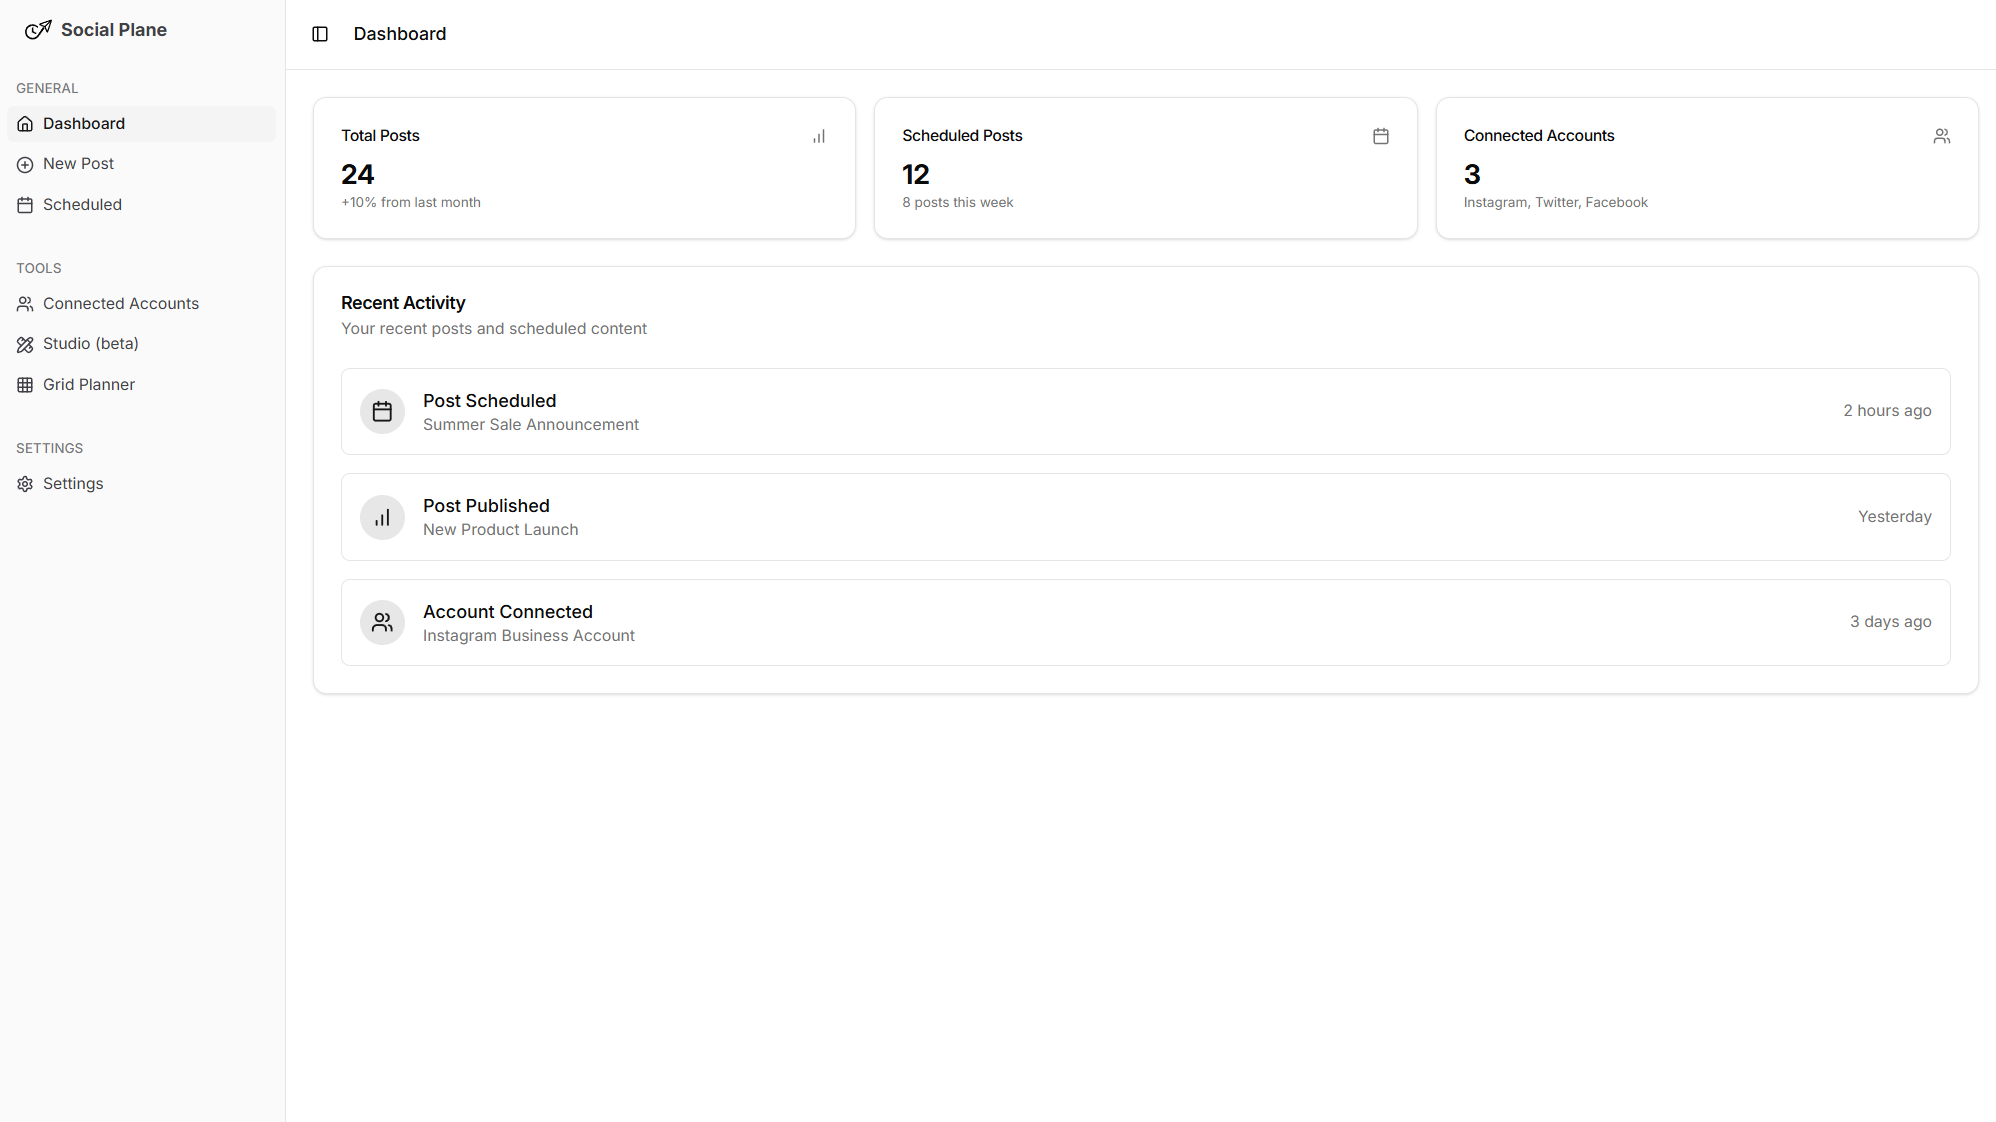1996x1122 pixels.
Task: Click the Studio beta diamond icon
Action: pos(26,343)
